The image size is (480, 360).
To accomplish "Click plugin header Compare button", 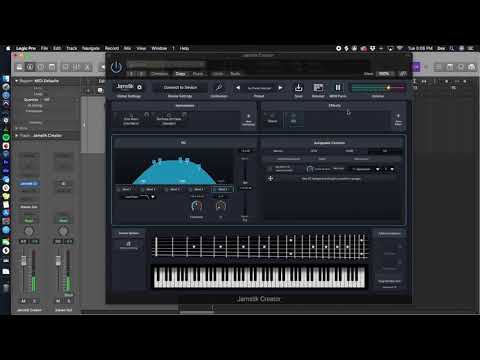I will coord(159,74).
